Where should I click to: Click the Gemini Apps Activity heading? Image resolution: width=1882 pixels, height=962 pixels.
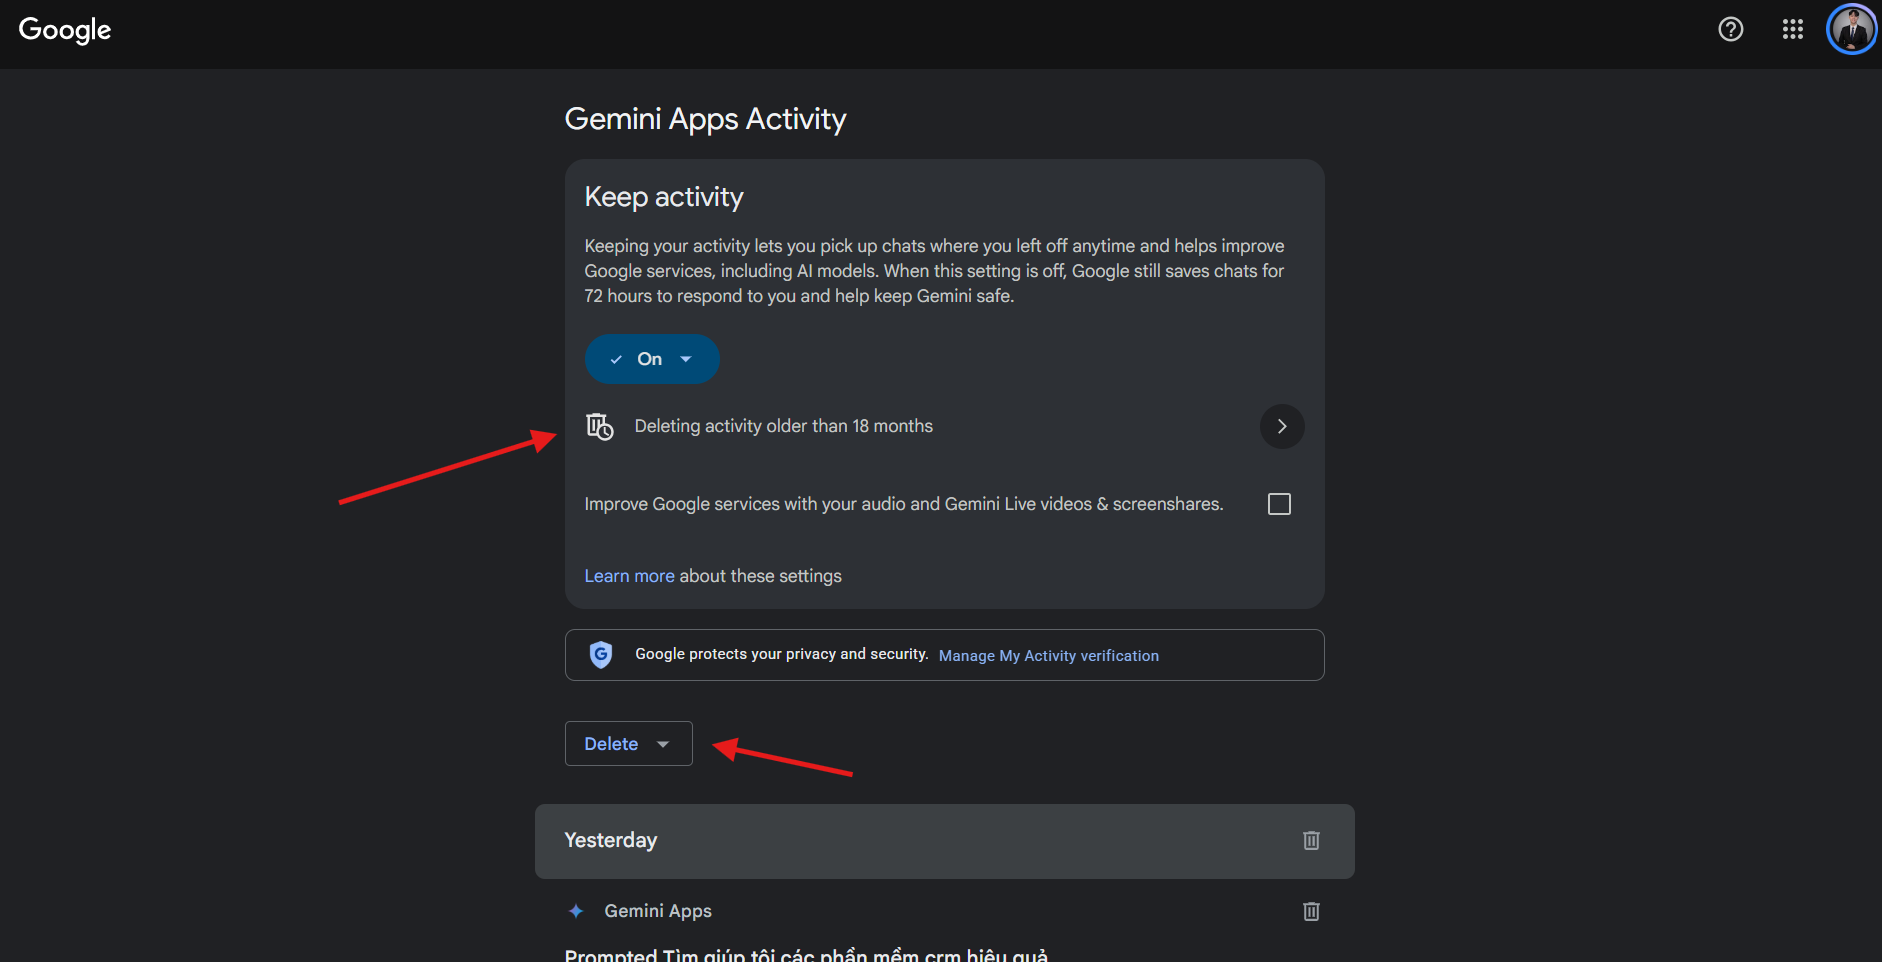pyautogui.click(x=706, y=119)
